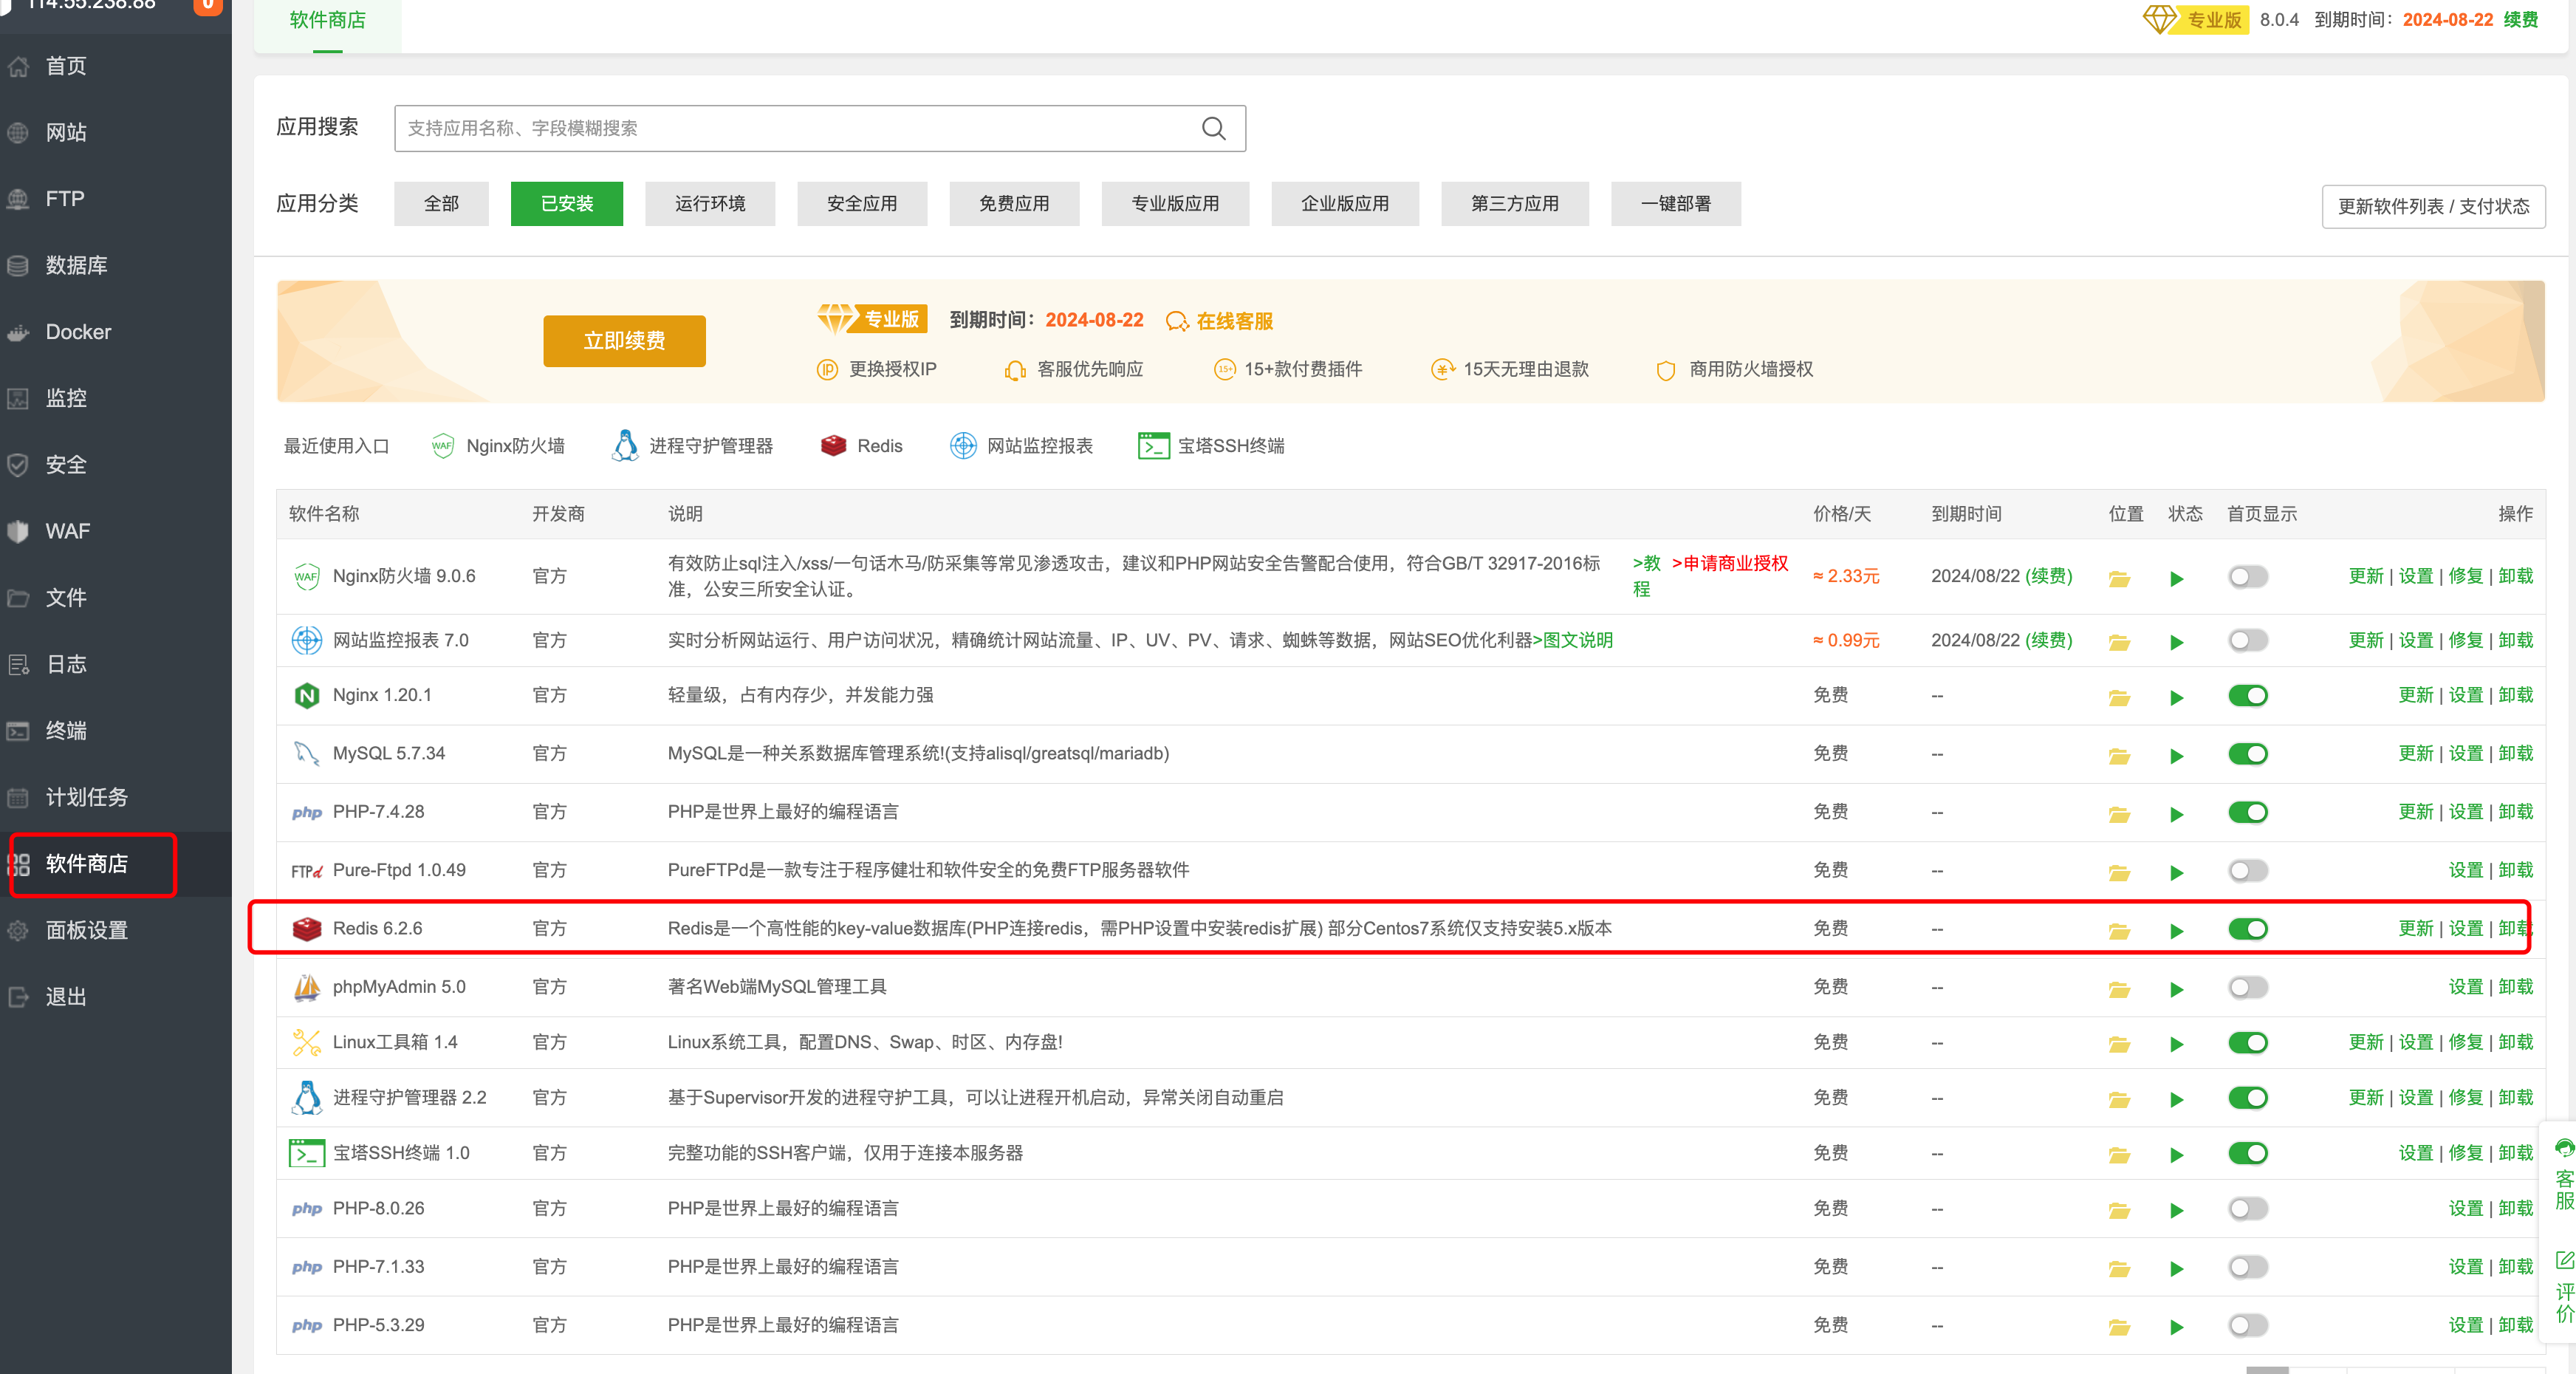2576x1374 pixels.
Task: Click the 申请商业授权 link
Action: point(1729,563)
